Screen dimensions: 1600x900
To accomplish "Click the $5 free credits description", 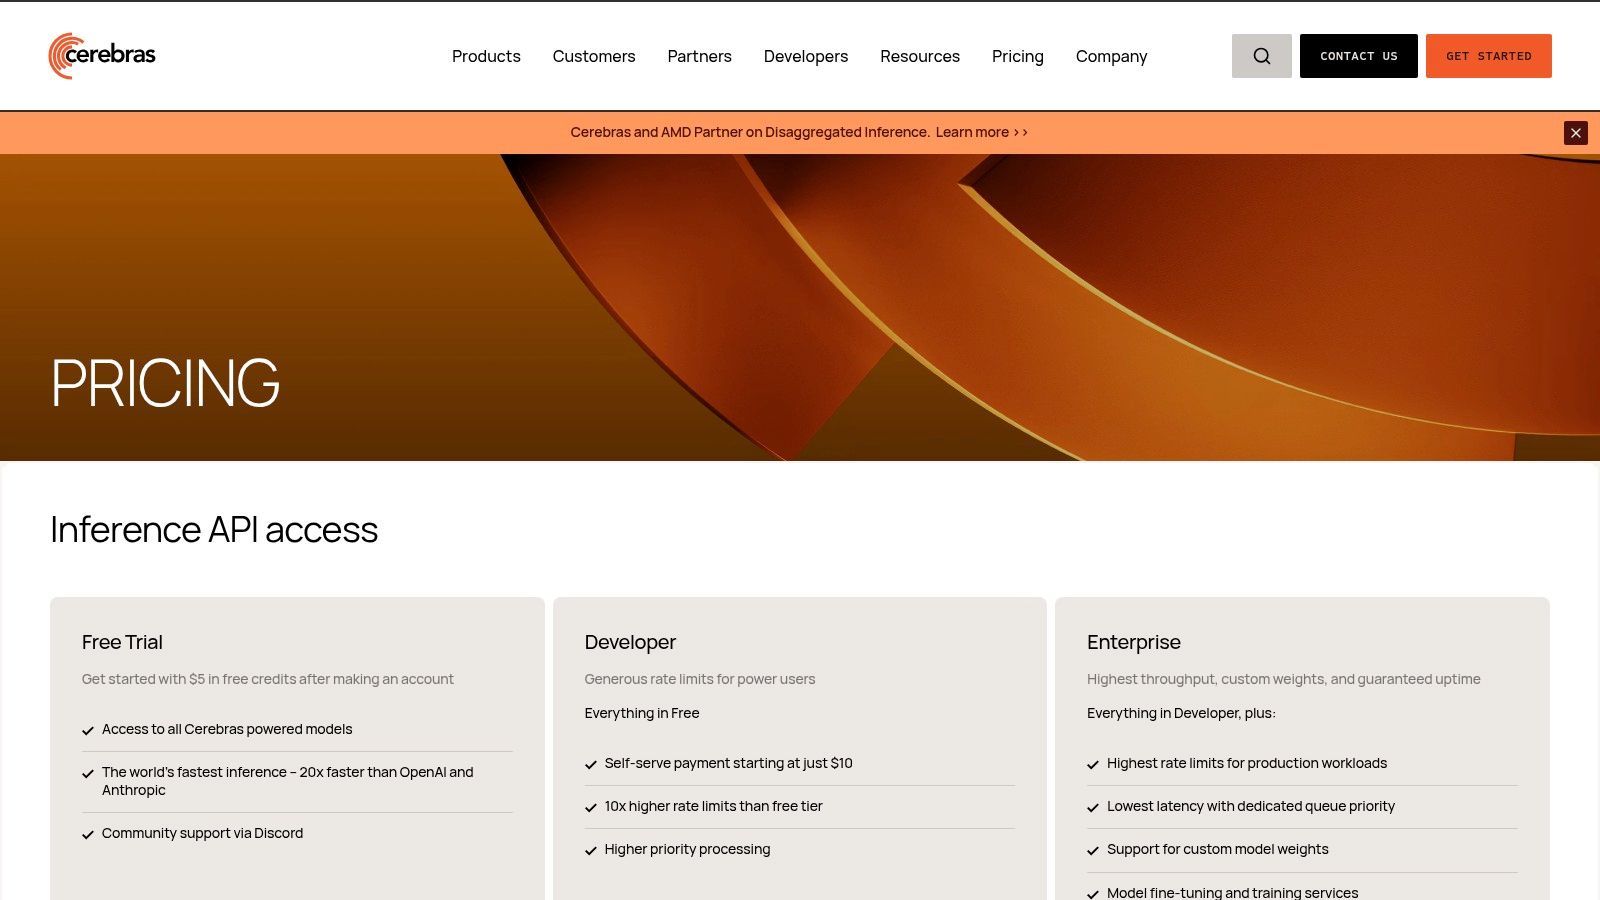I will pos(268,679).
